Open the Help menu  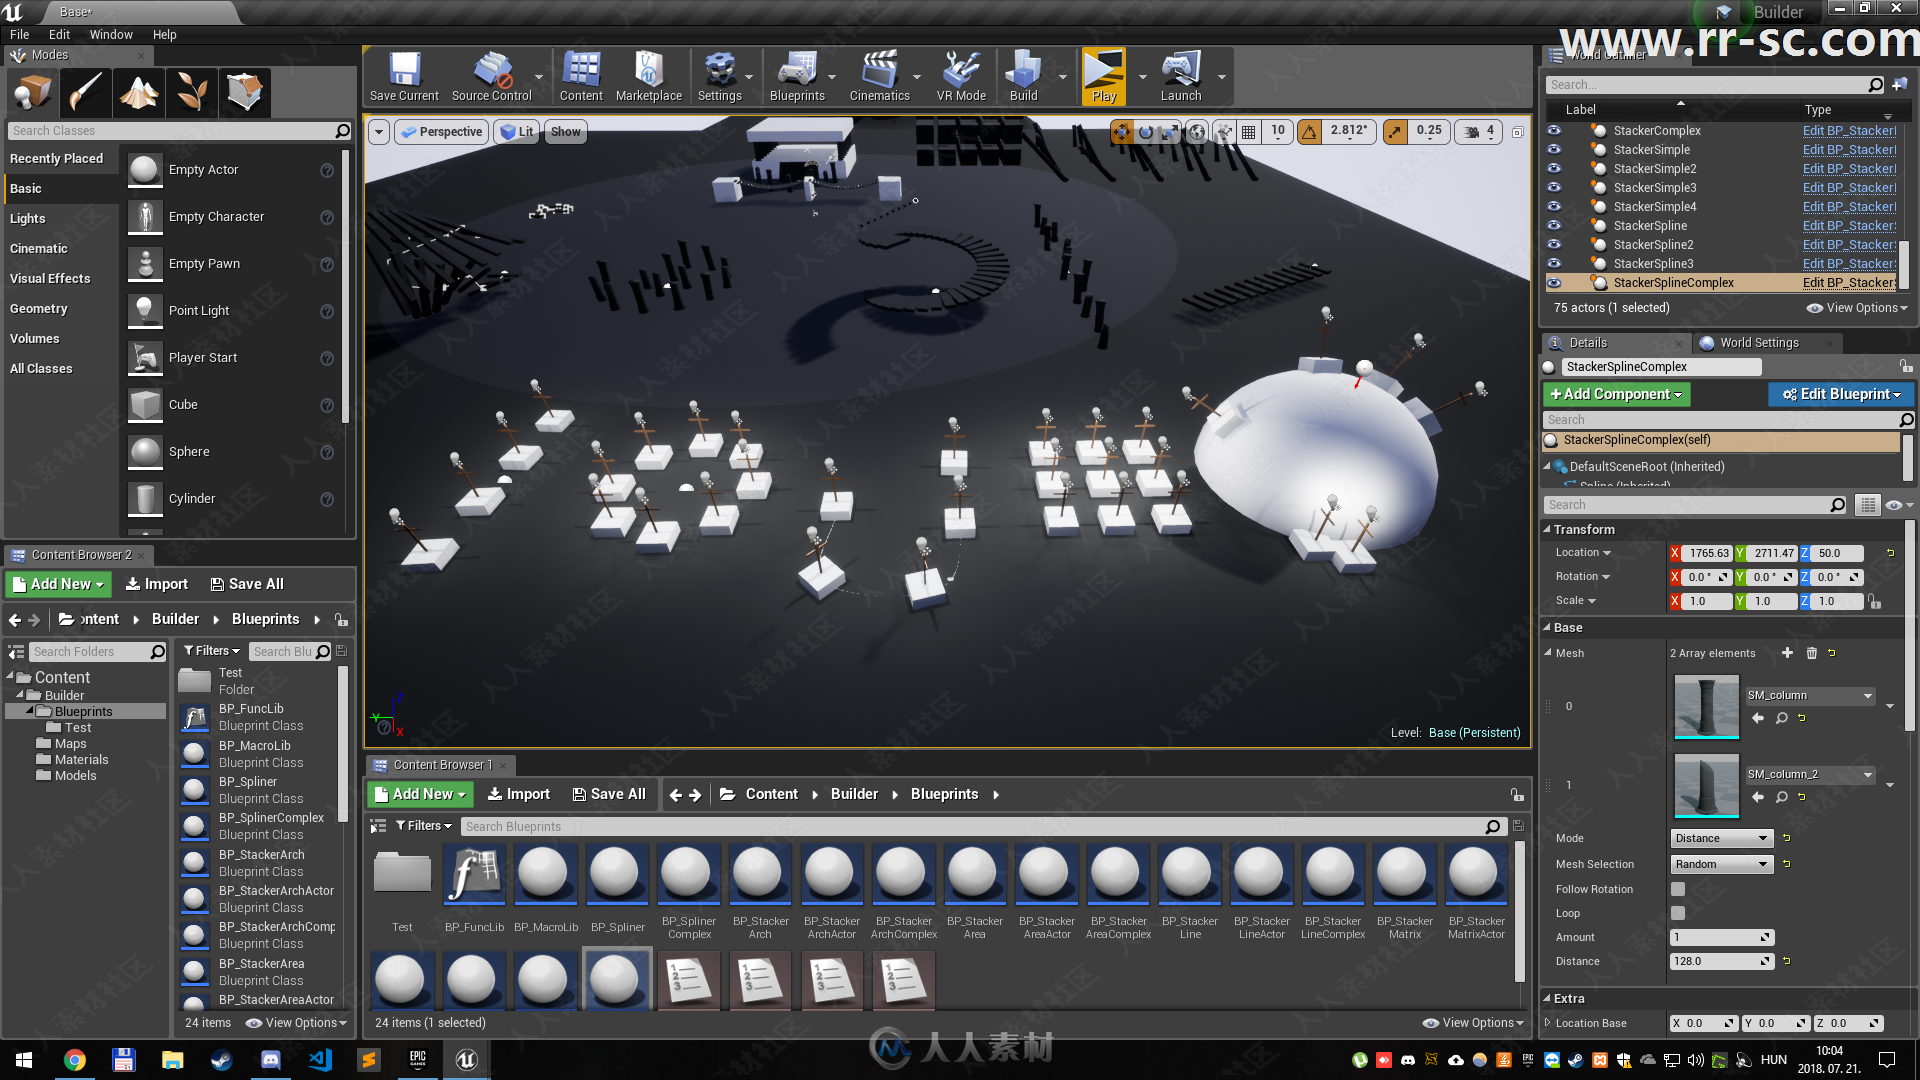click(x=165, y=35)
